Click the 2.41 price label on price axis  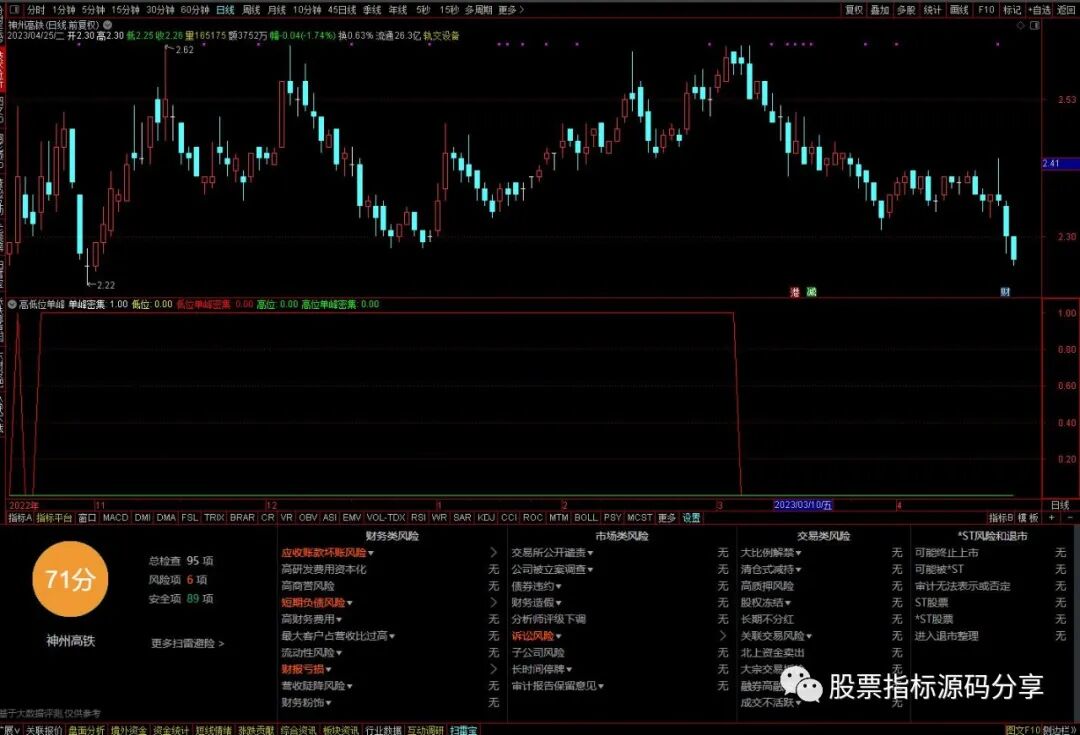coord(1060,163)
